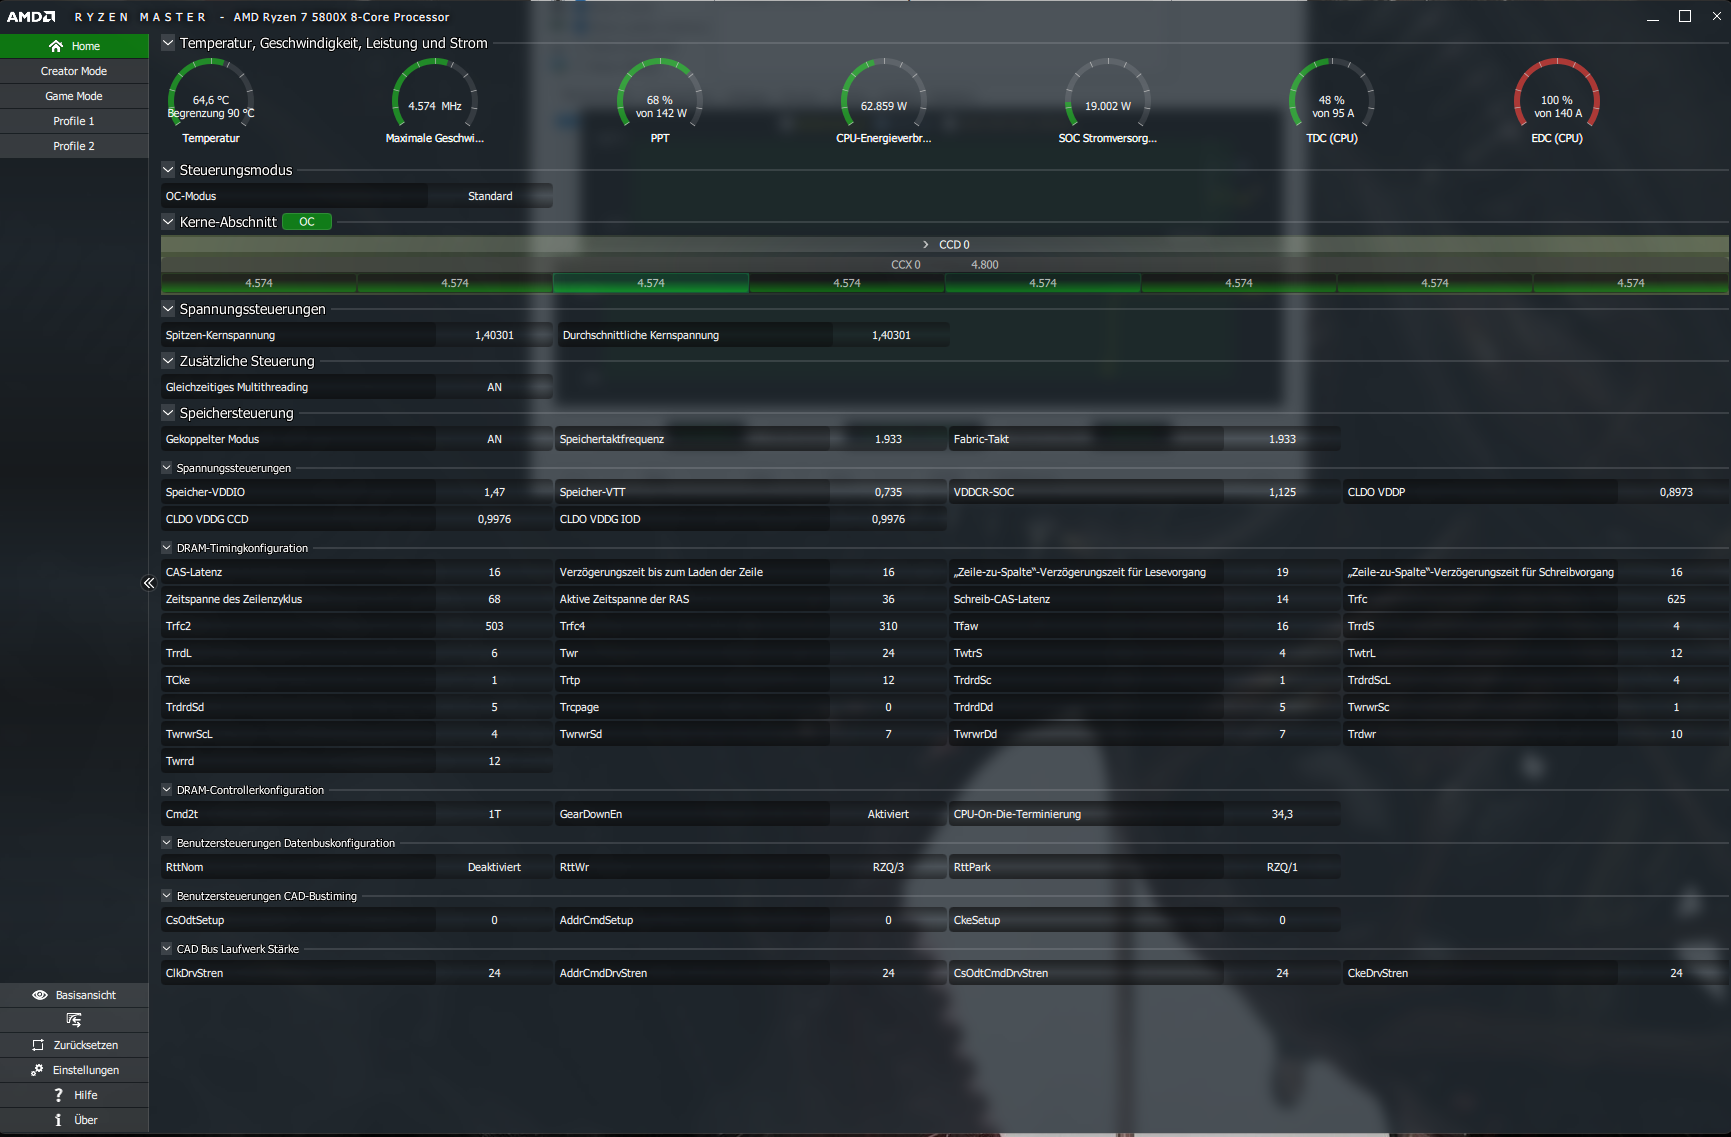Collapse the Temperatur, Geschwindigkeit, Leistung und Strom section
Screen dimensions: 1731x1137
(168, 43)
